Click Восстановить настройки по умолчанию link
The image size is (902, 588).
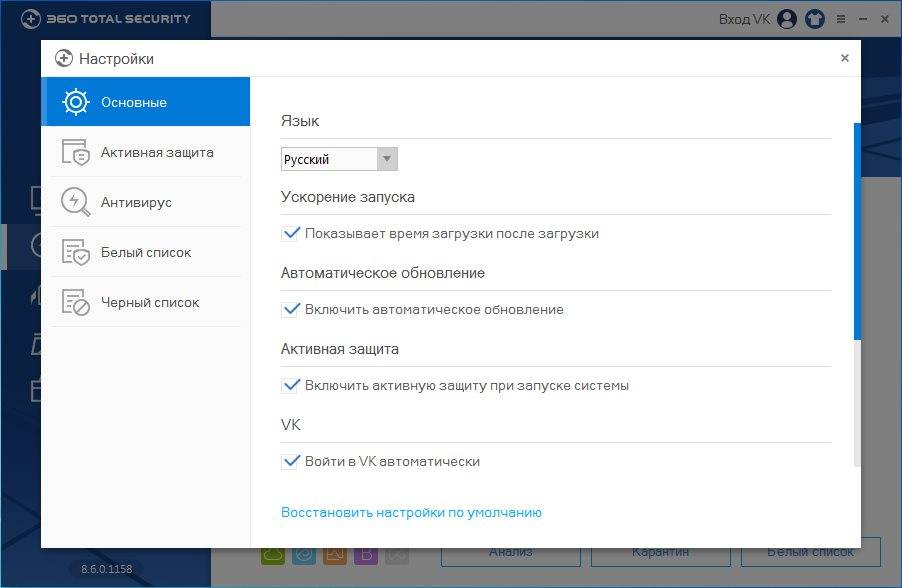[411, 512]
